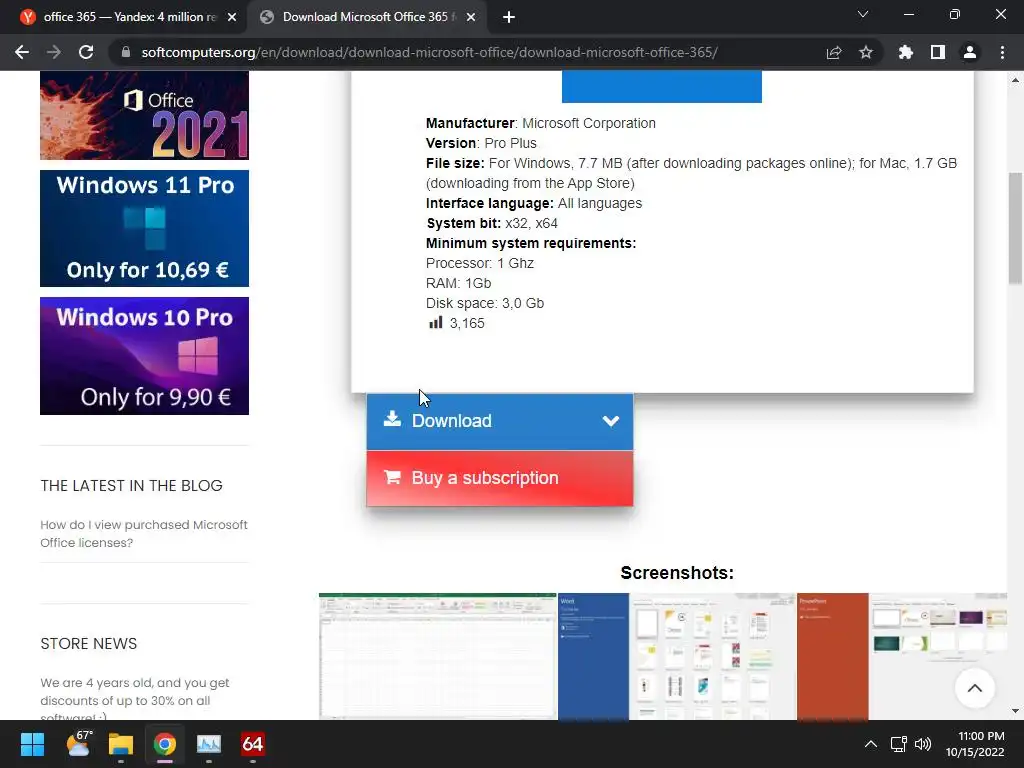Open the Word screenshot thumbnail

[677, 656]
